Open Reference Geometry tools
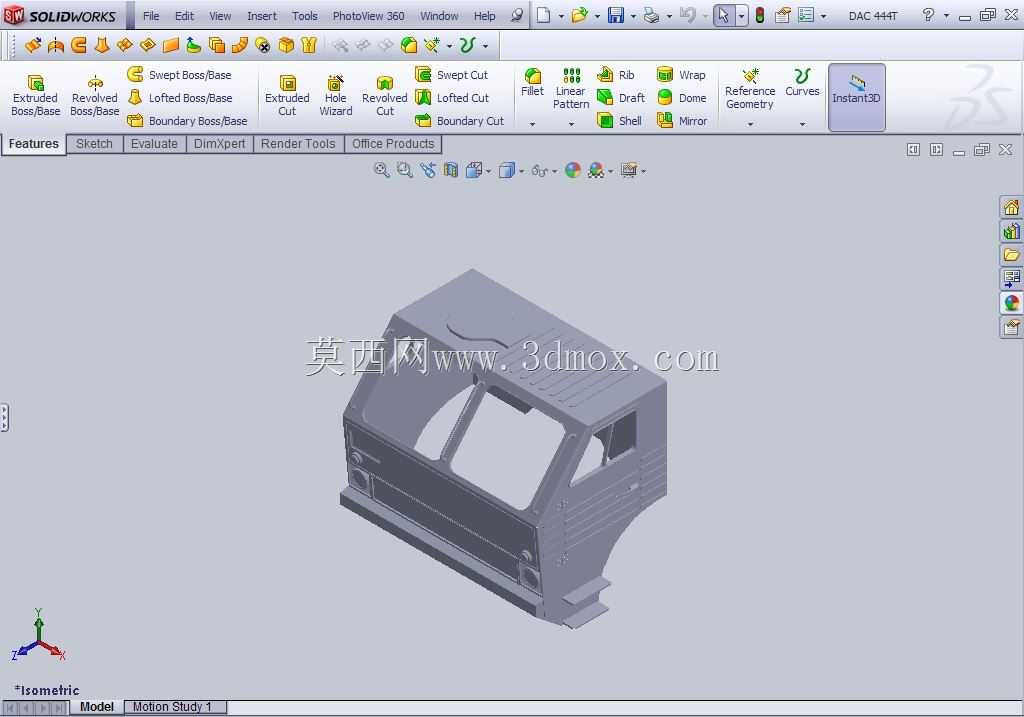The height and width of the screenshot is (717, 1024). (x=750, y=89)
